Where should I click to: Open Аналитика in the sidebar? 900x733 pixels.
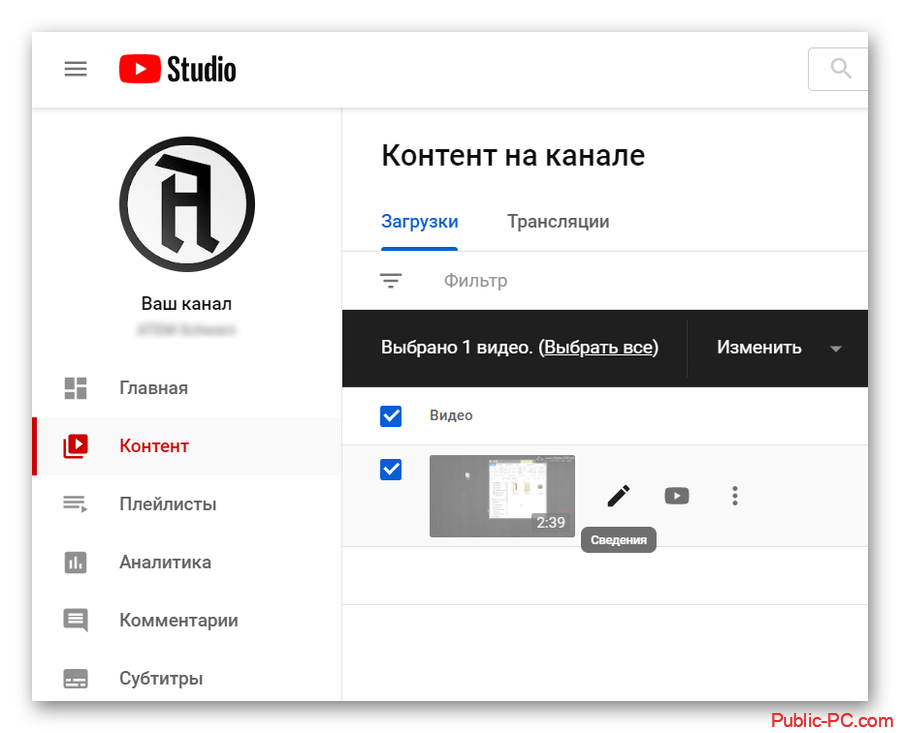tap(165, 562)
